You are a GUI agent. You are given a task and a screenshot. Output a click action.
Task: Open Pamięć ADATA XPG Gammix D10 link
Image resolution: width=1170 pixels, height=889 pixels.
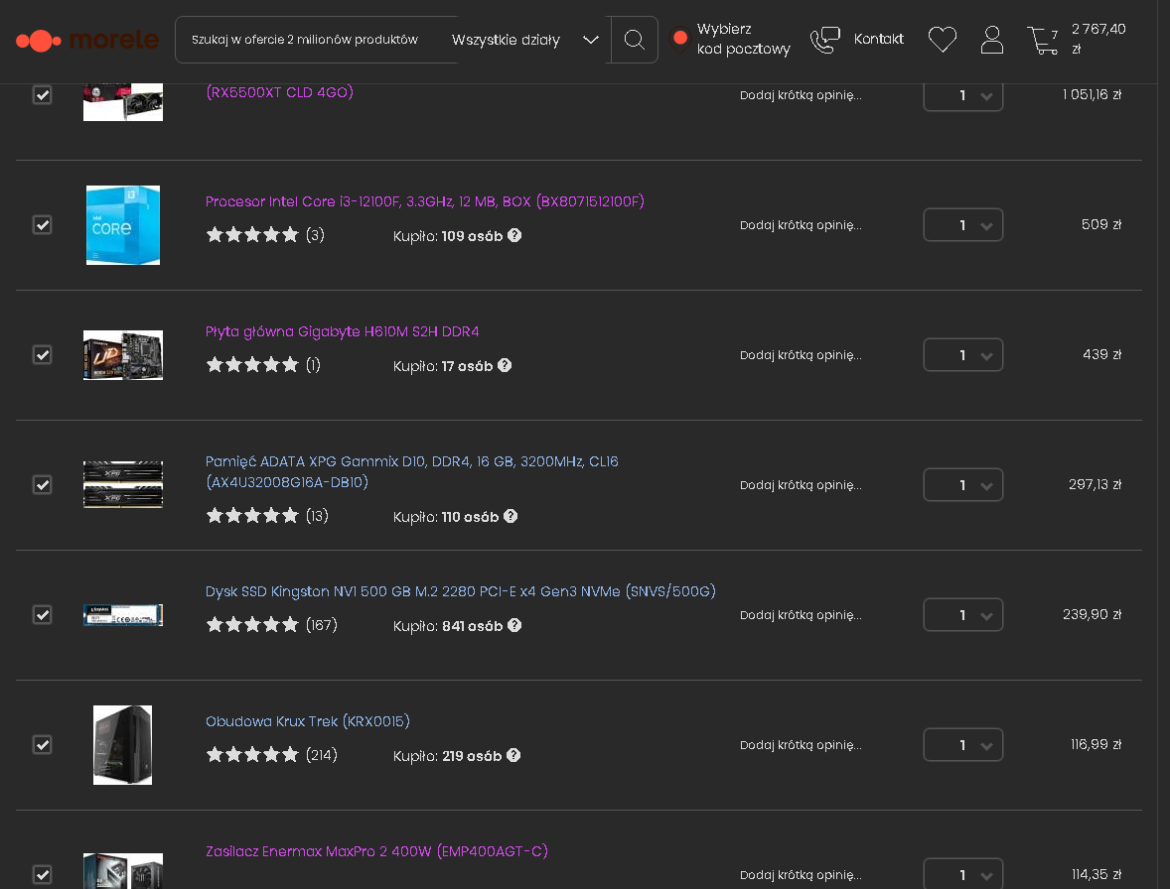pos(412,472)
